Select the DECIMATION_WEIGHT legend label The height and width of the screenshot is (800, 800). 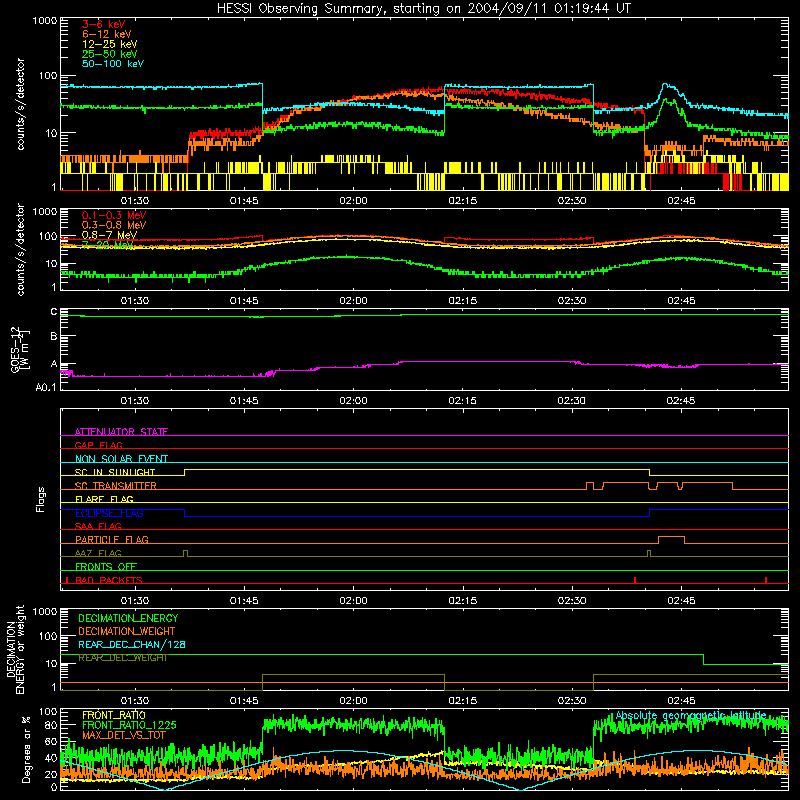pyautogui.click(x=127, y=631)
